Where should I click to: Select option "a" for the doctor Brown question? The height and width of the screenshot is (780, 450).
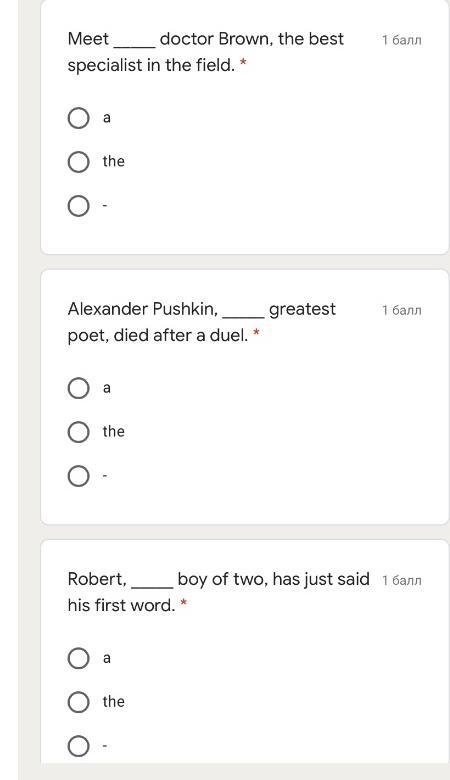click(x=78, y=118)
